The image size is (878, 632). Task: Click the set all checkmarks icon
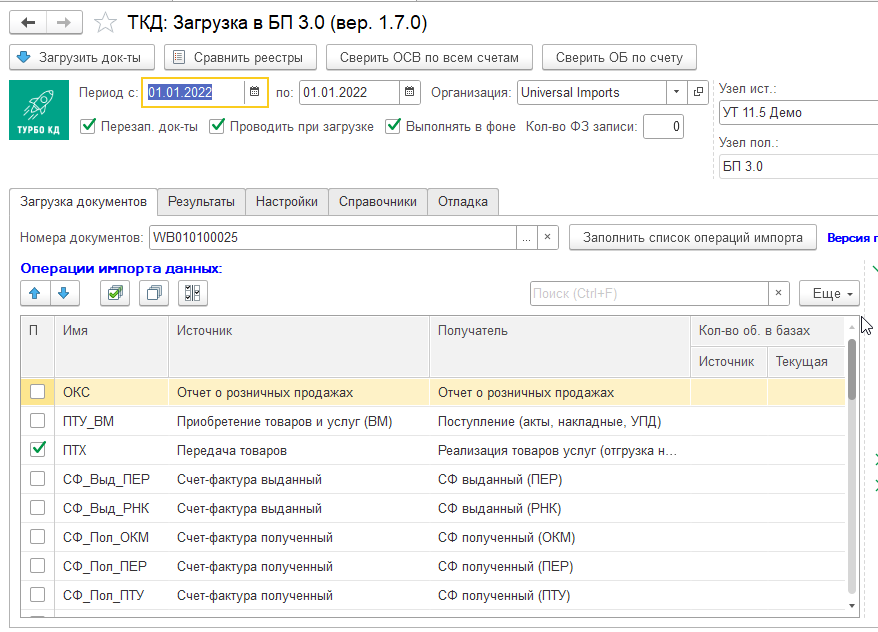114,293
